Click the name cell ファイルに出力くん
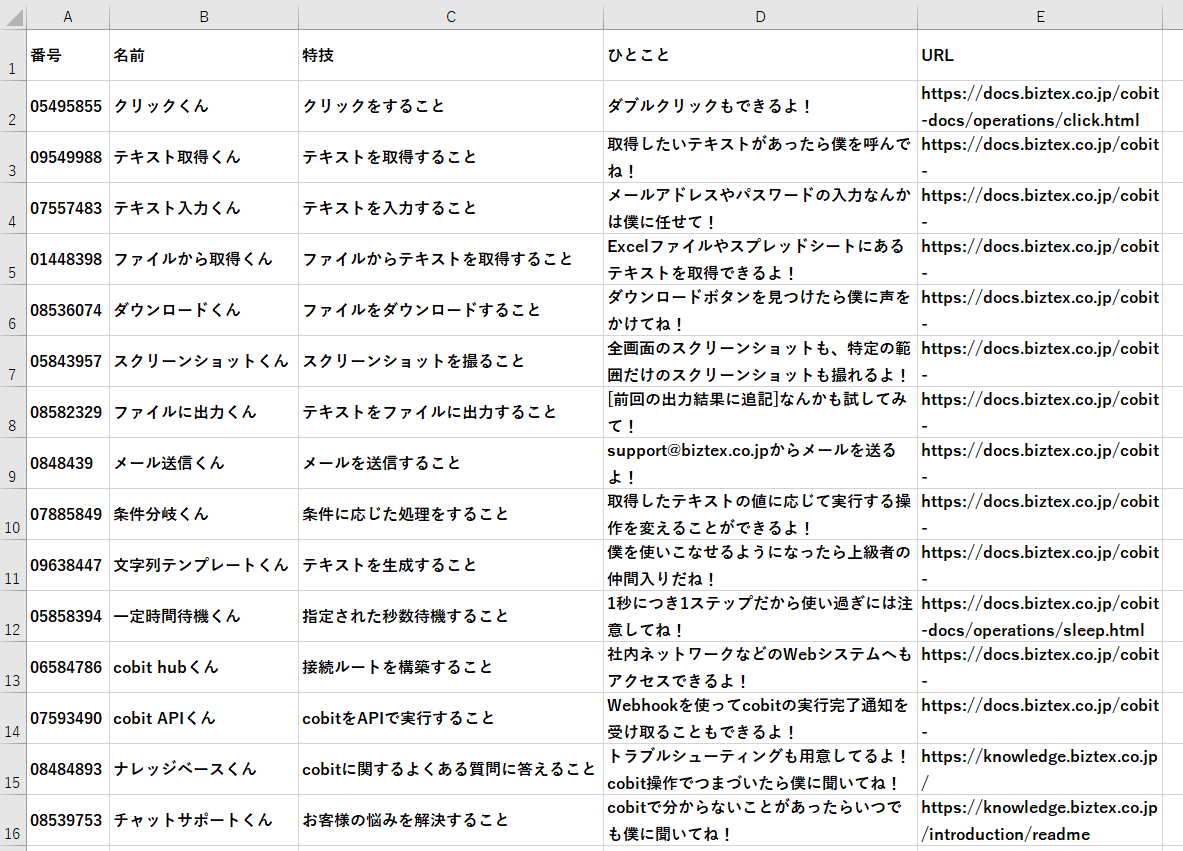The width and height of the screenshot is (1183, 851). pyautogui.click(x=204, y=412)
